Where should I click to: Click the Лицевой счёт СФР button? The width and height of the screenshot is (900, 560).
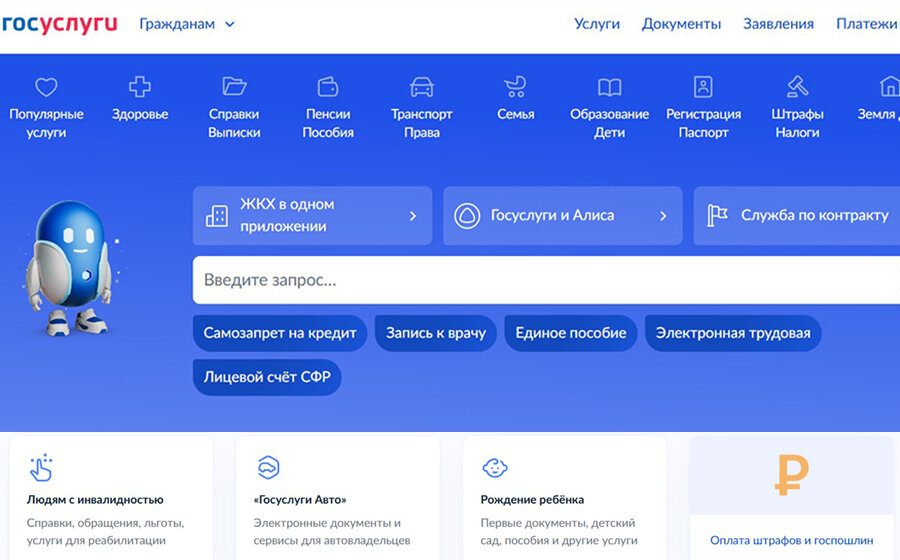267,377
